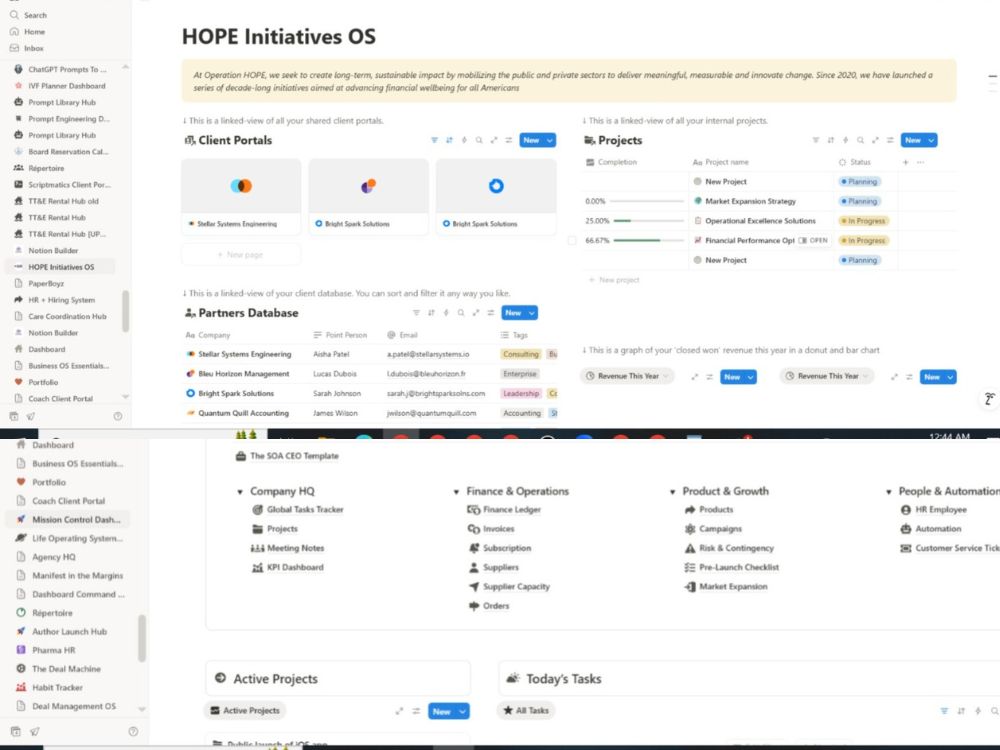Open the New dropdown arrow in Partners Database

pyautogui.click(x=531, y=312)
